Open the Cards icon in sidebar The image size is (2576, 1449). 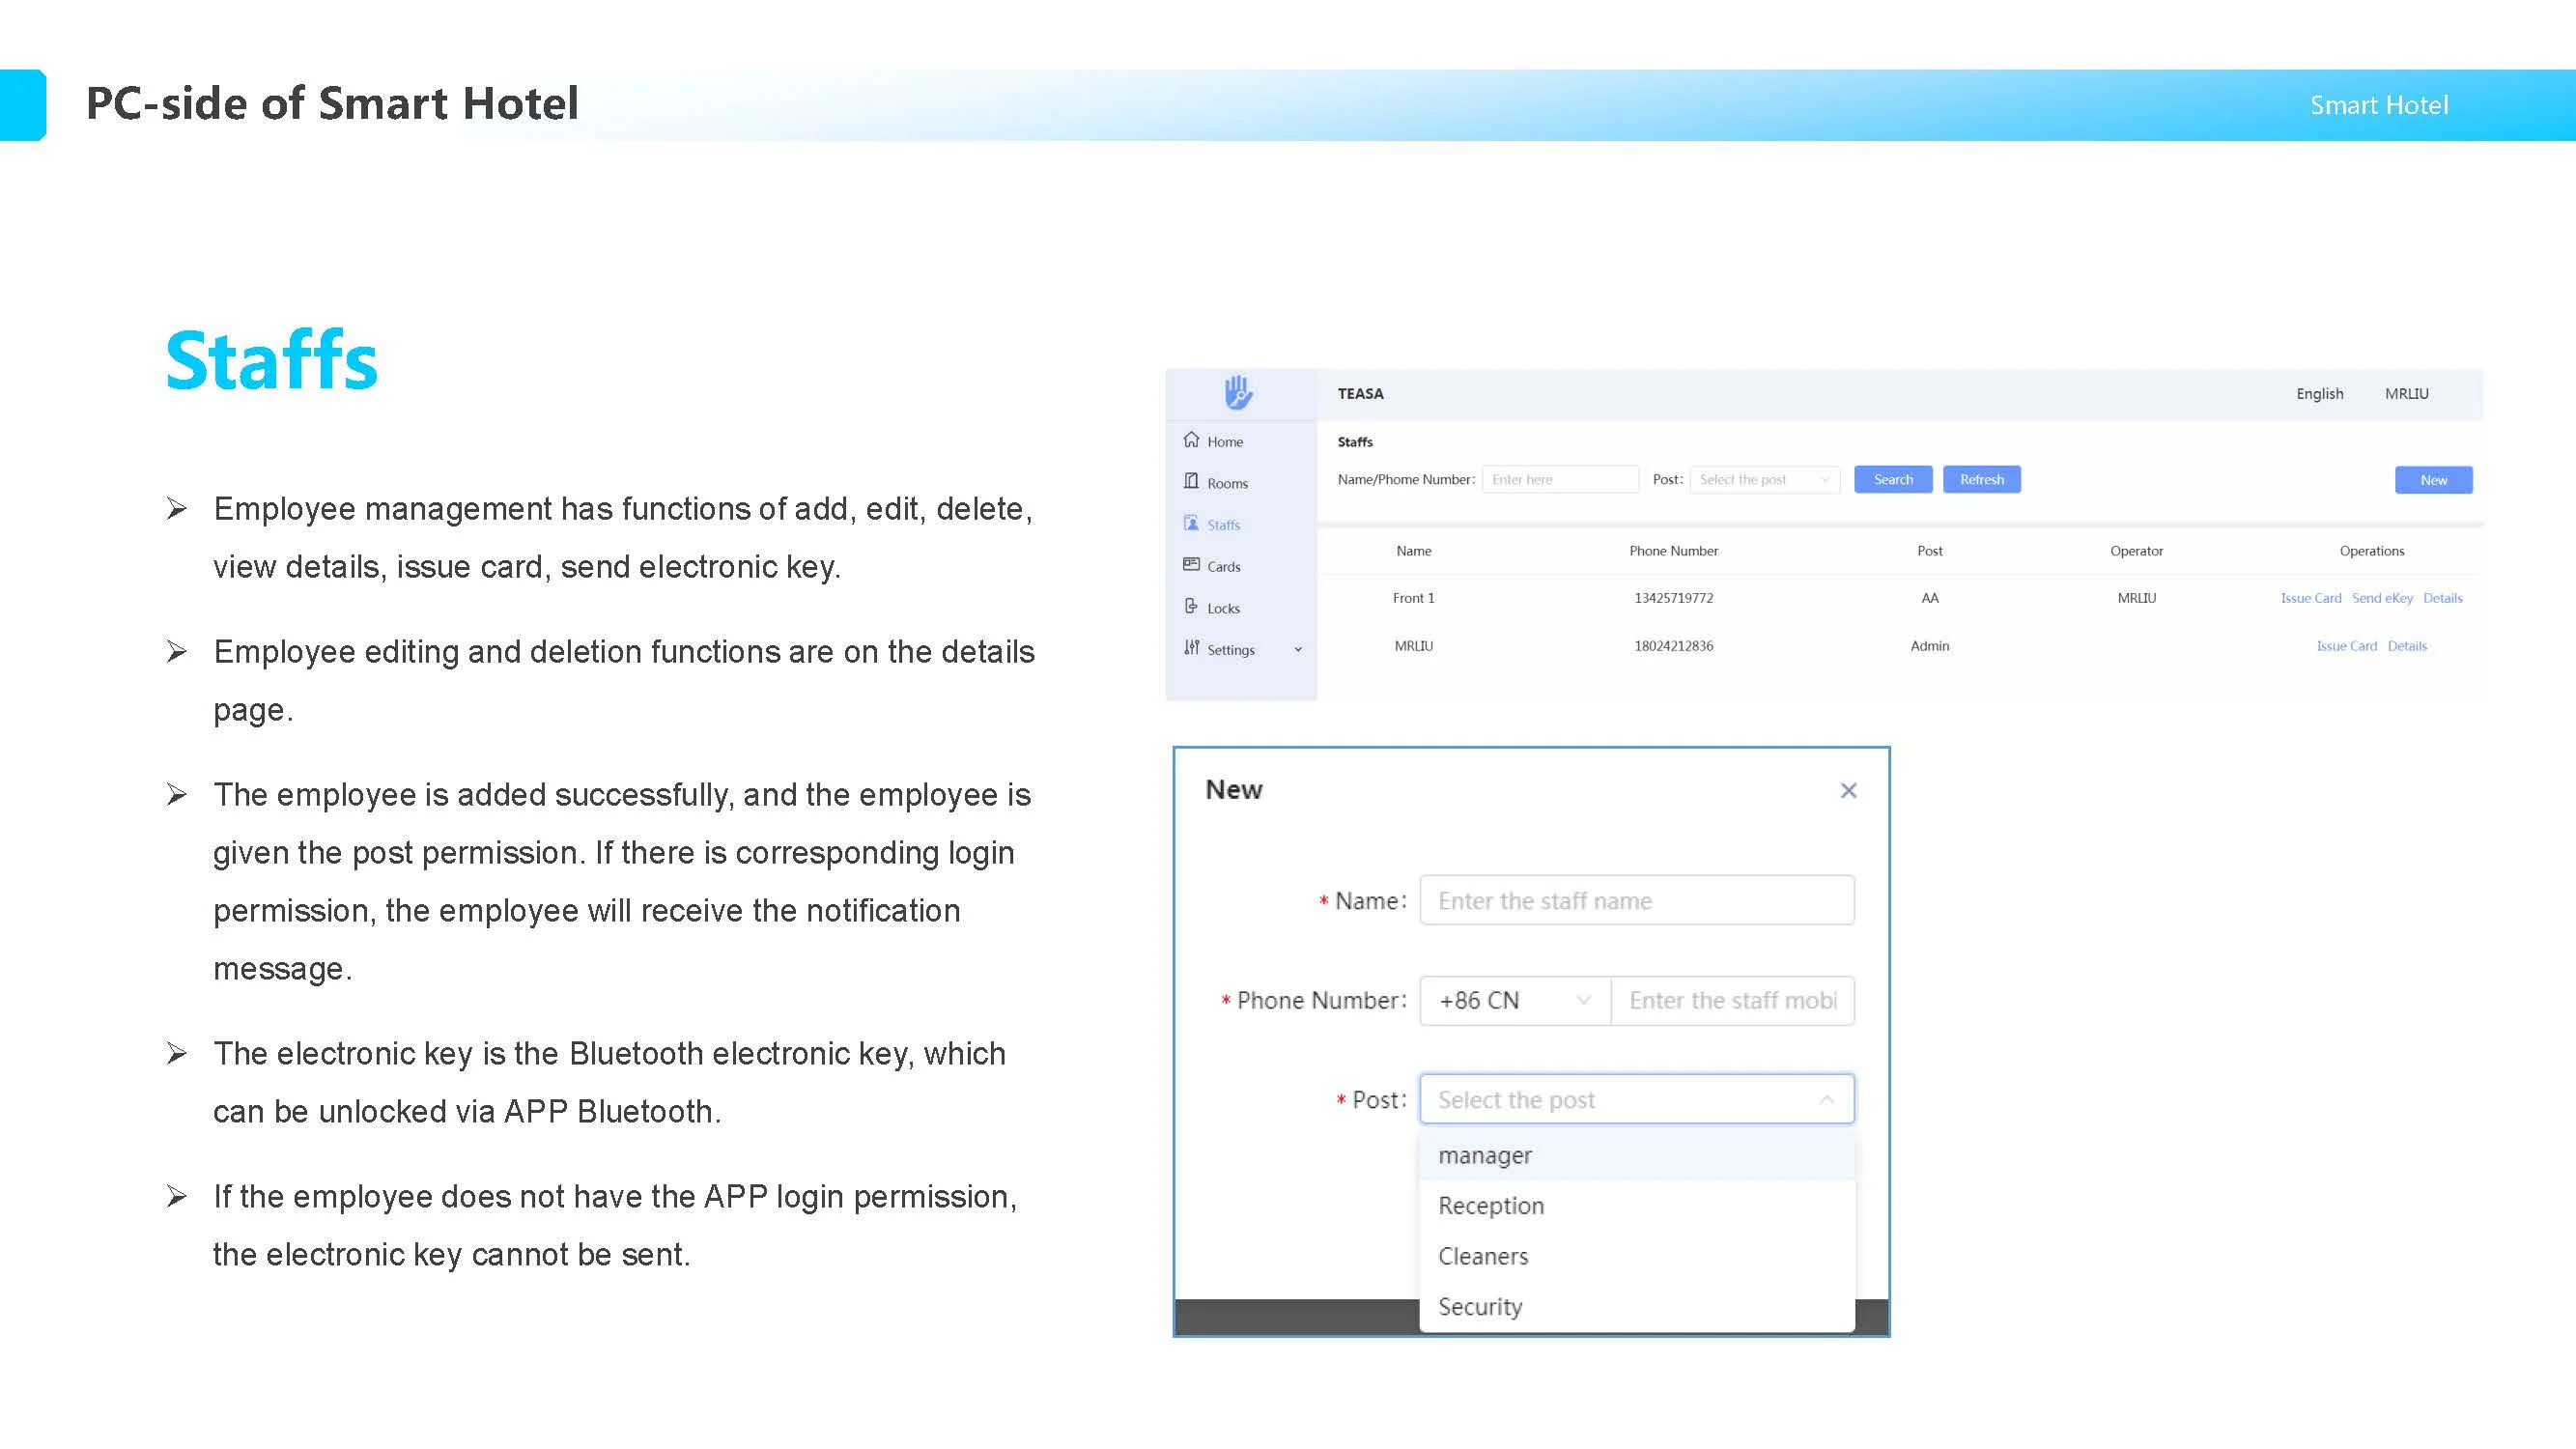click(1191, 565)
